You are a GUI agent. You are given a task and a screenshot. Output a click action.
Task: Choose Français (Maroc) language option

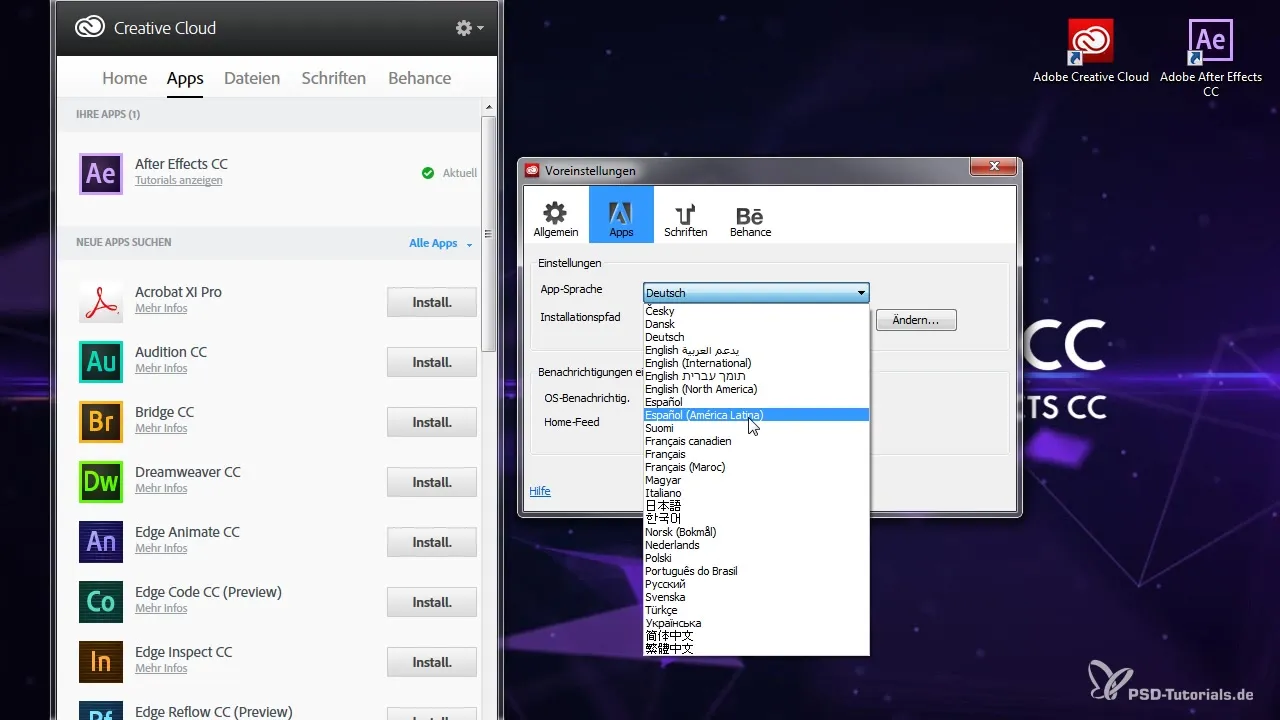756,467
